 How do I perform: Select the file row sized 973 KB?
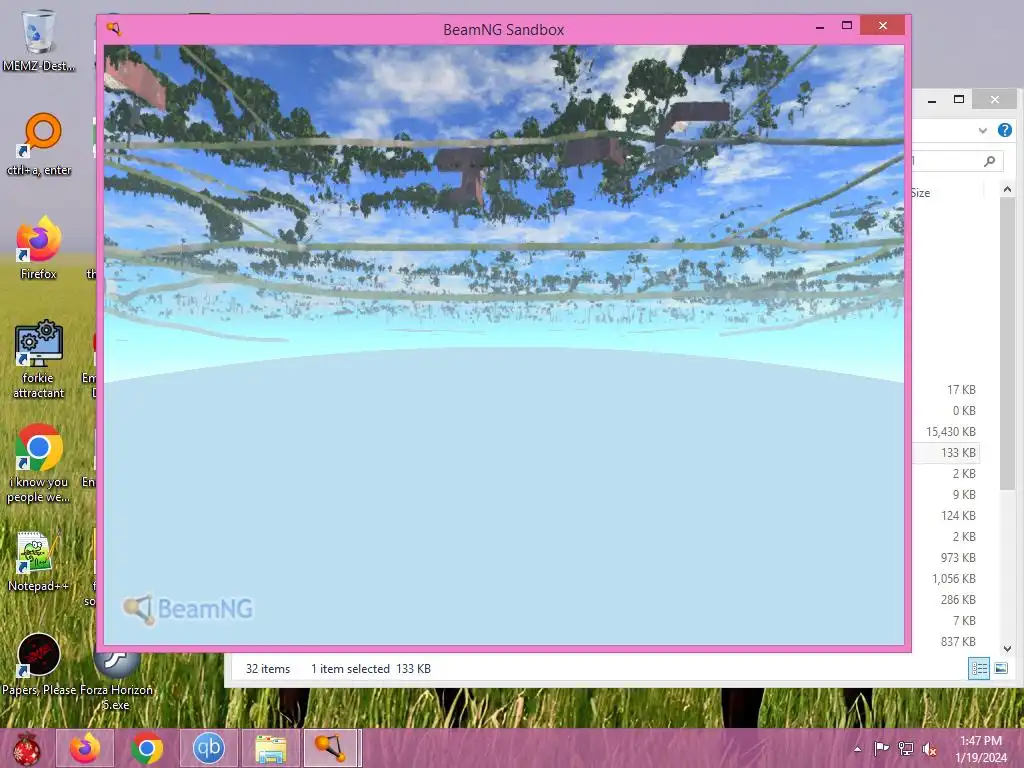point(945,557)
